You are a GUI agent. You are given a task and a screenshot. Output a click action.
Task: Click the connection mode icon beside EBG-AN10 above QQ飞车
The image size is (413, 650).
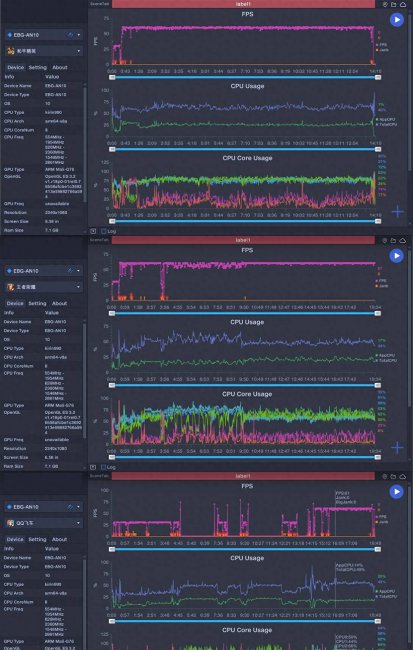coord(70,507)
